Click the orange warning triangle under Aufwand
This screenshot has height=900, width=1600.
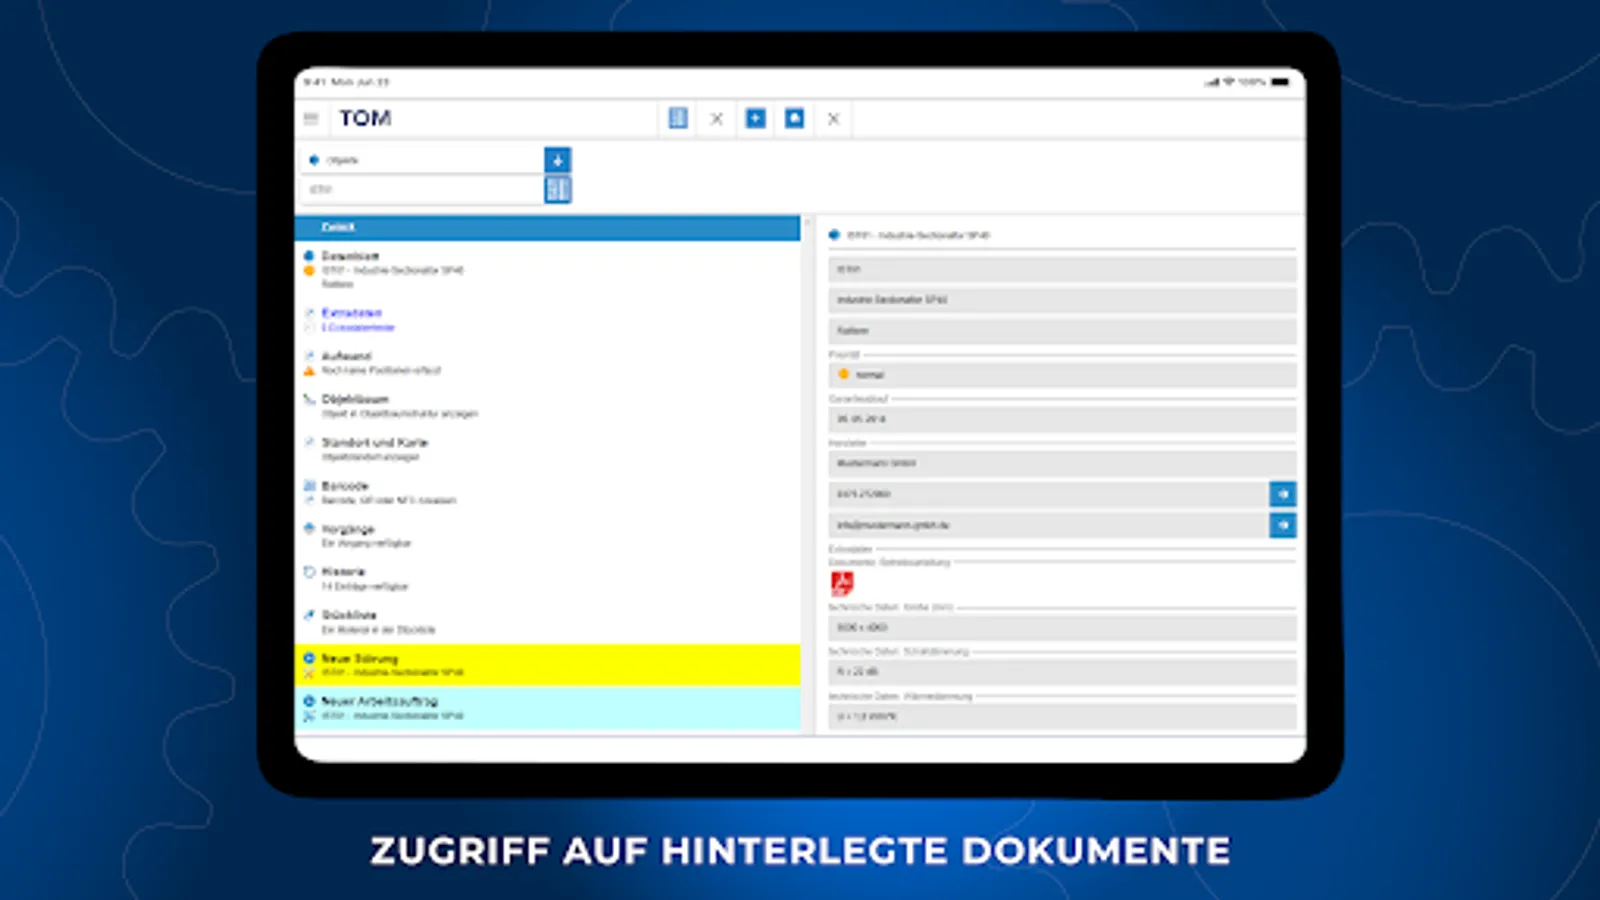click(x=309, y=371)
